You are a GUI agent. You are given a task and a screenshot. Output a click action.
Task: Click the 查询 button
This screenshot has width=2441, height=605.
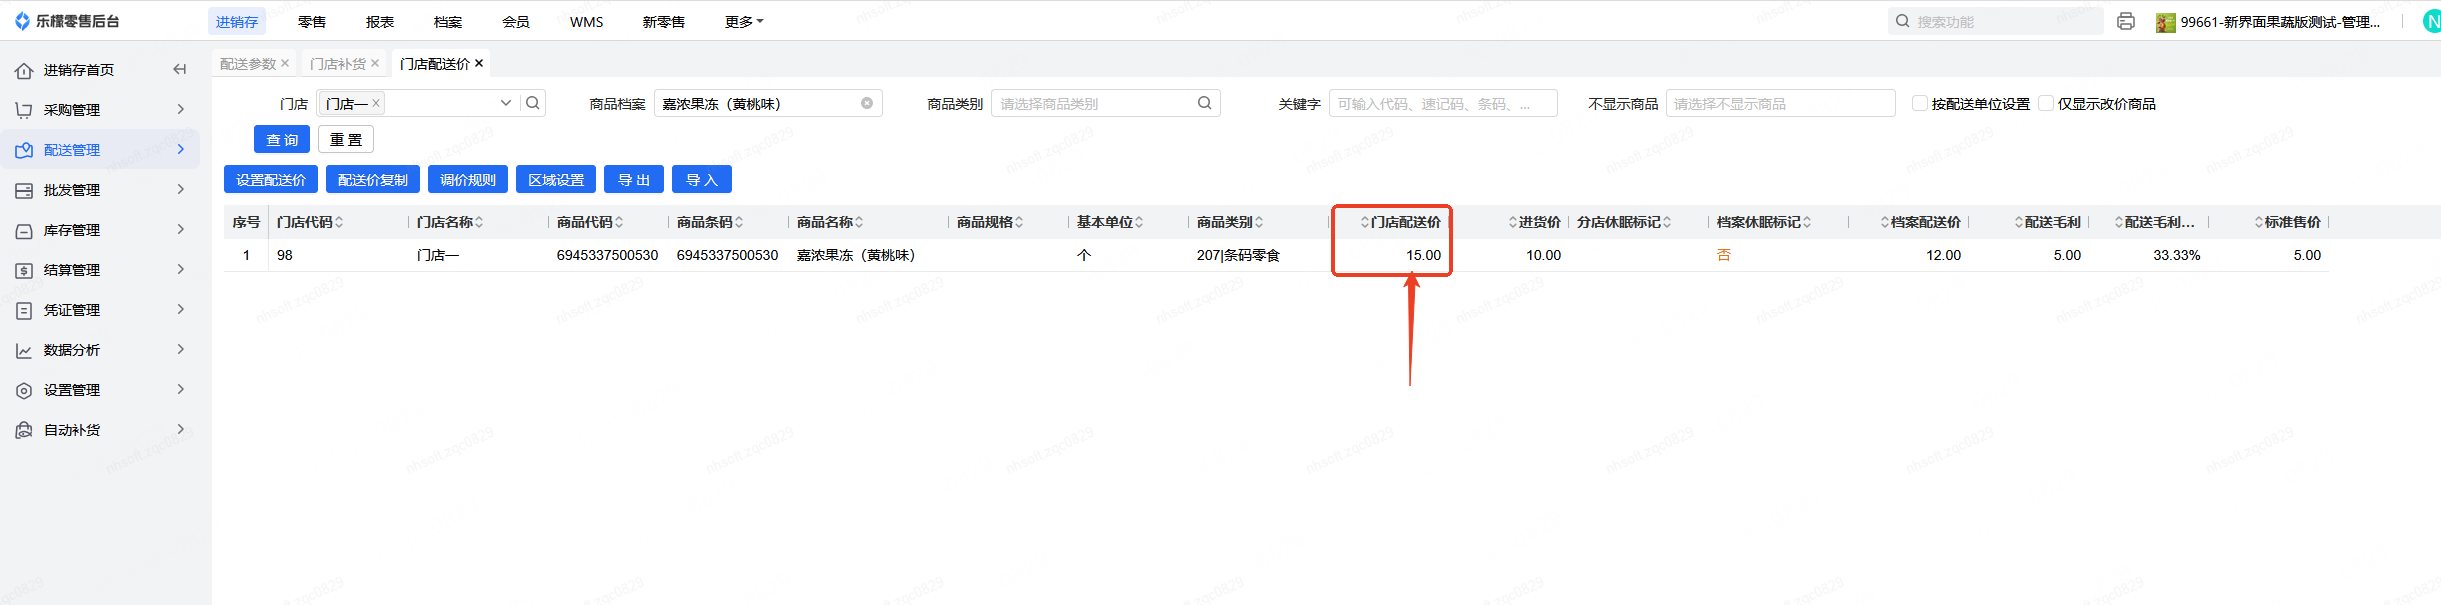[x=282, y=139]
